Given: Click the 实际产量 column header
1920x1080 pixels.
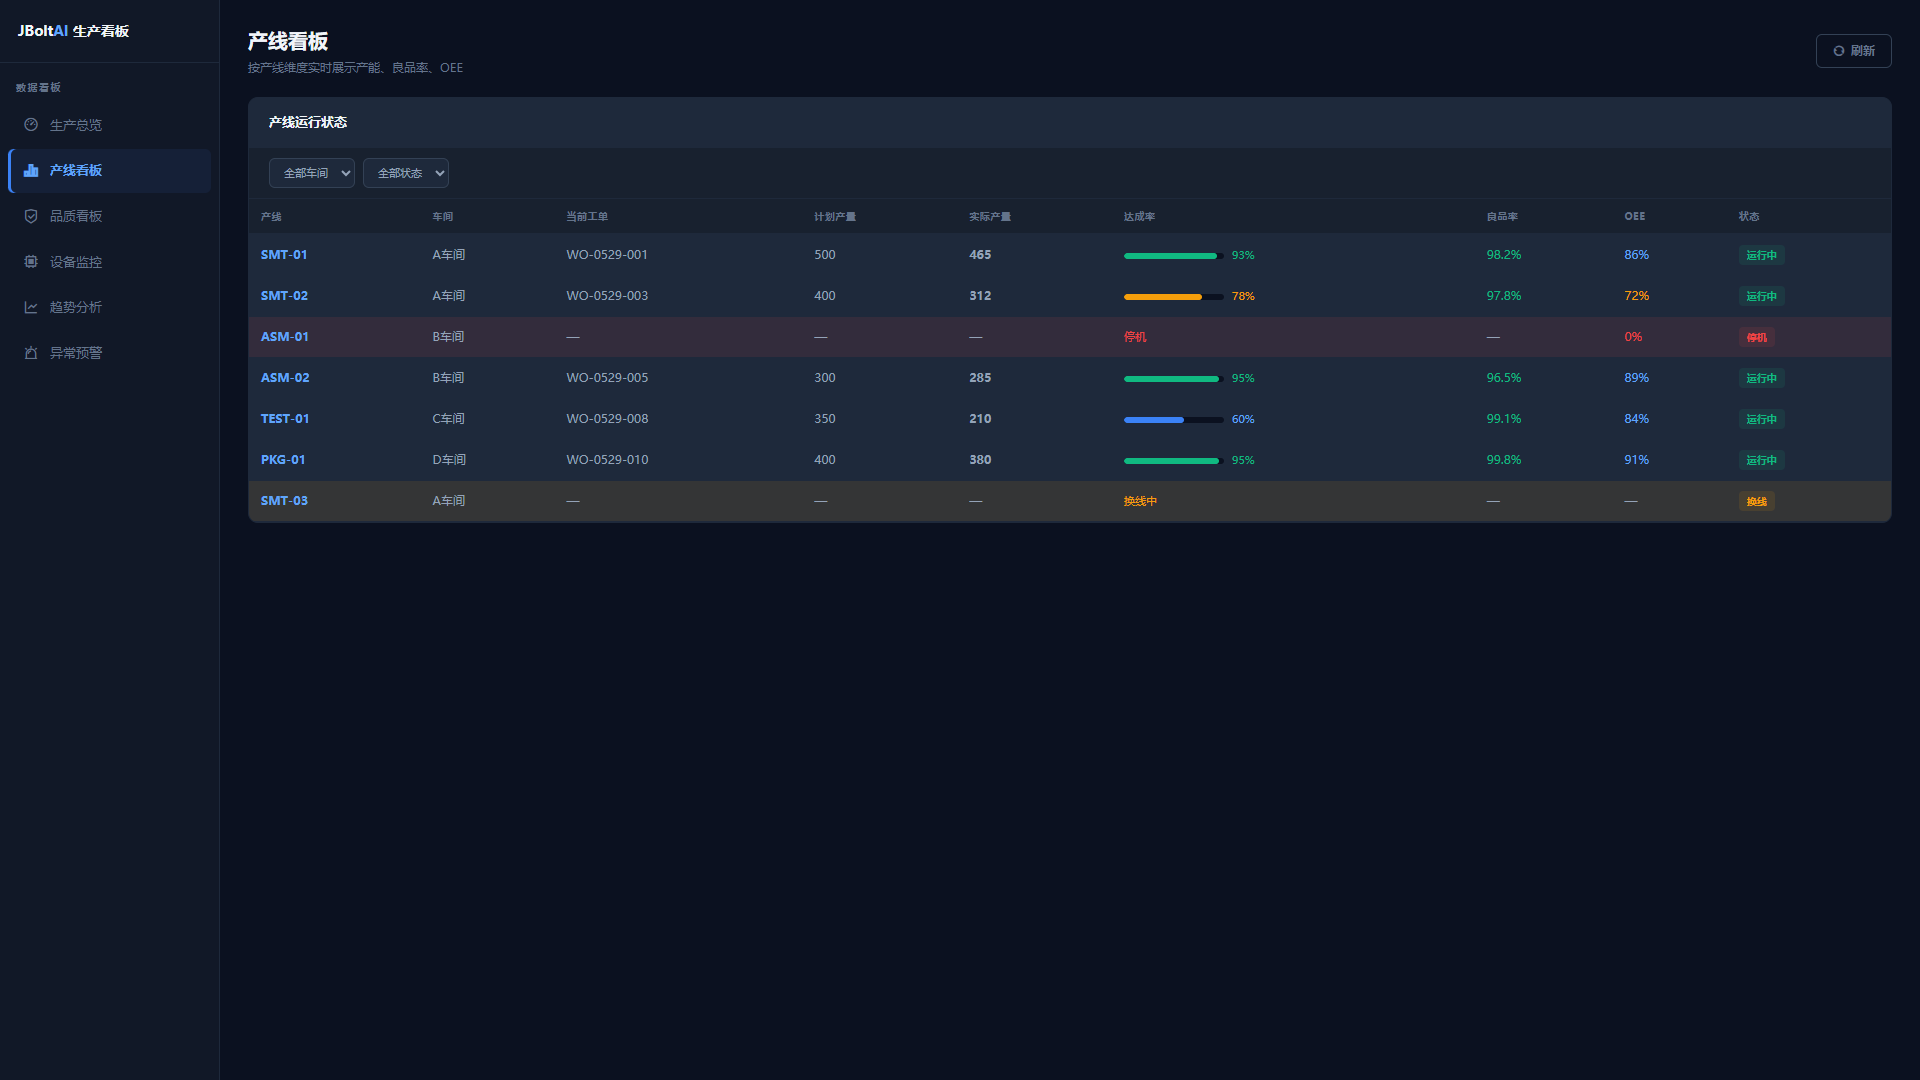Looking at the screenshot, I should coord(990,217).
